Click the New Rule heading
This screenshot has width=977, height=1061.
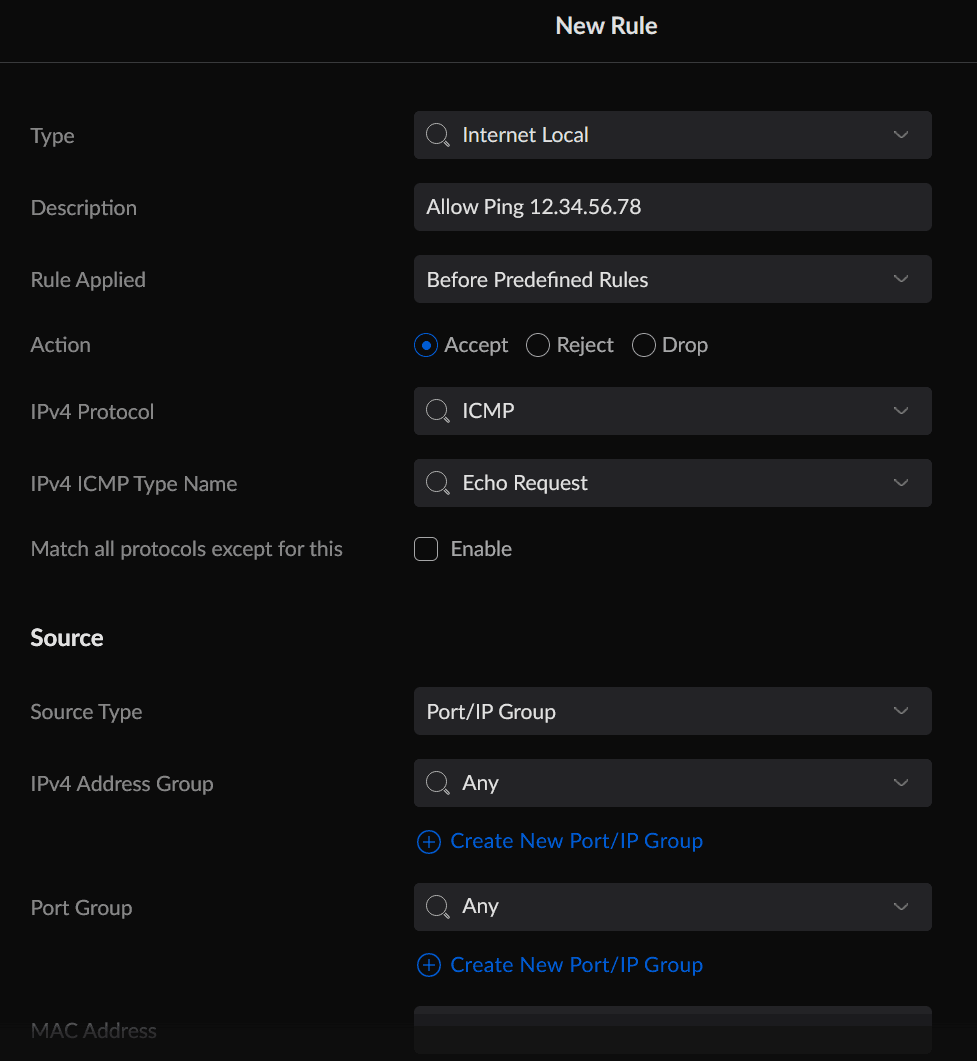coord(606,25)
